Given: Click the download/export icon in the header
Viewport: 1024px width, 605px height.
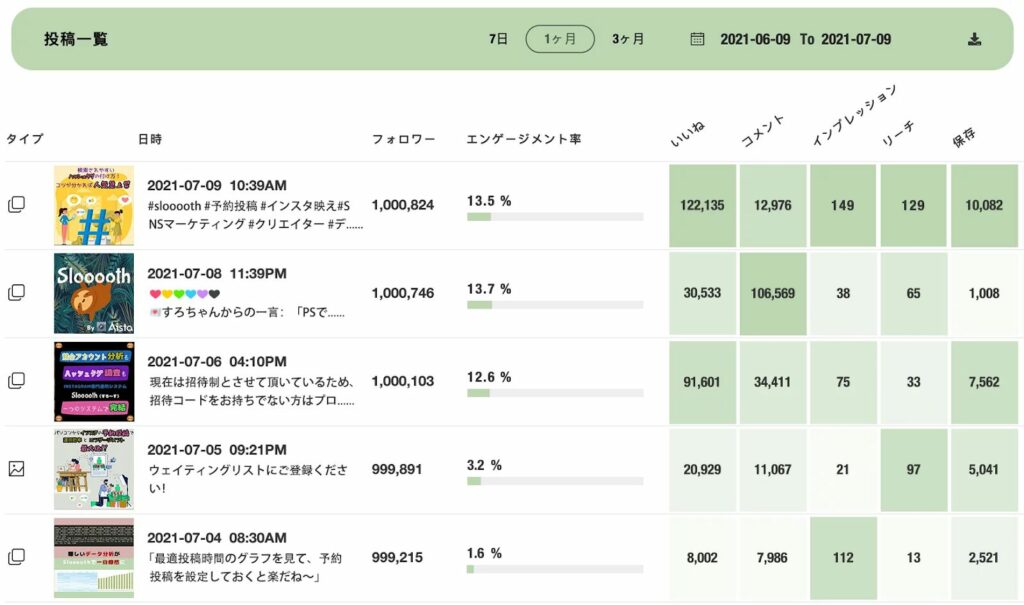Looking at the screenshot, I should (973, 39).
